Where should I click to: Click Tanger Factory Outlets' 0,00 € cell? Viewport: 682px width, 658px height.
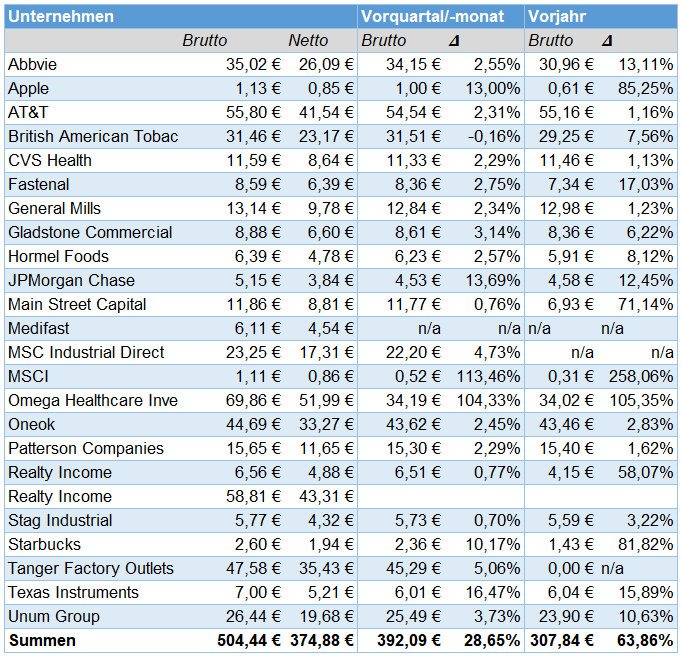coord(571,568)
